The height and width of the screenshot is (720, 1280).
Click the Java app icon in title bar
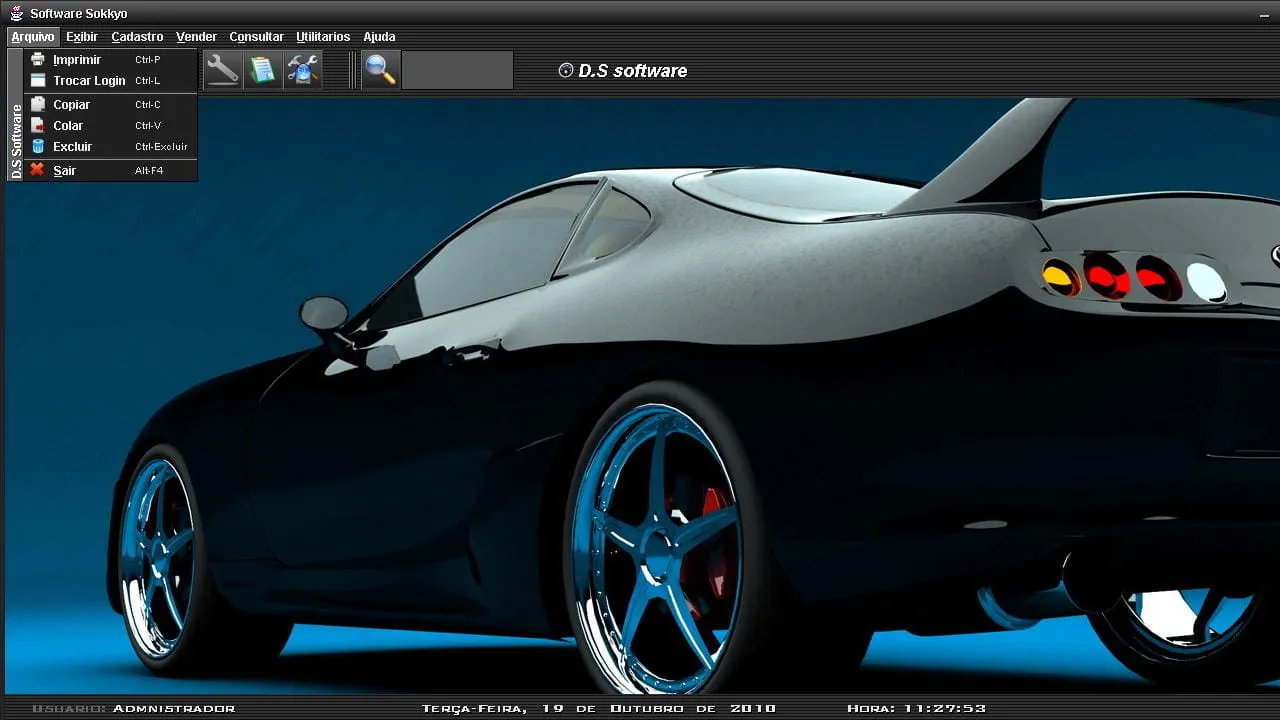[x=16, y=14]
